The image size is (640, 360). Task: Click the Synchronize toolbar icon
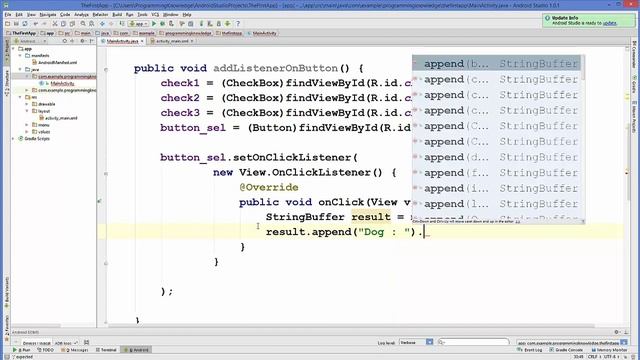pyautogui.click(x=25, y=24)
